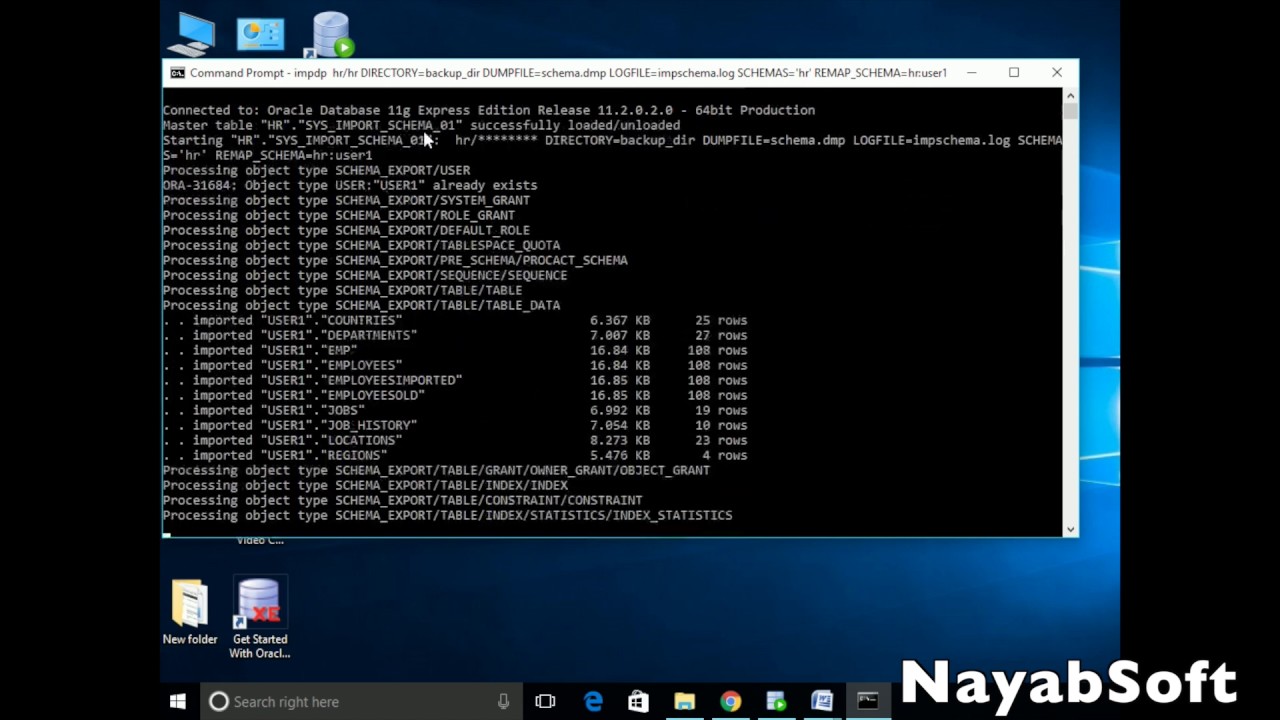Viewport: 1280px width, 720px height.
Task: Click the 'CONSTRAINT/CONSTRAINT' processing line
Action: coord(403,500)
